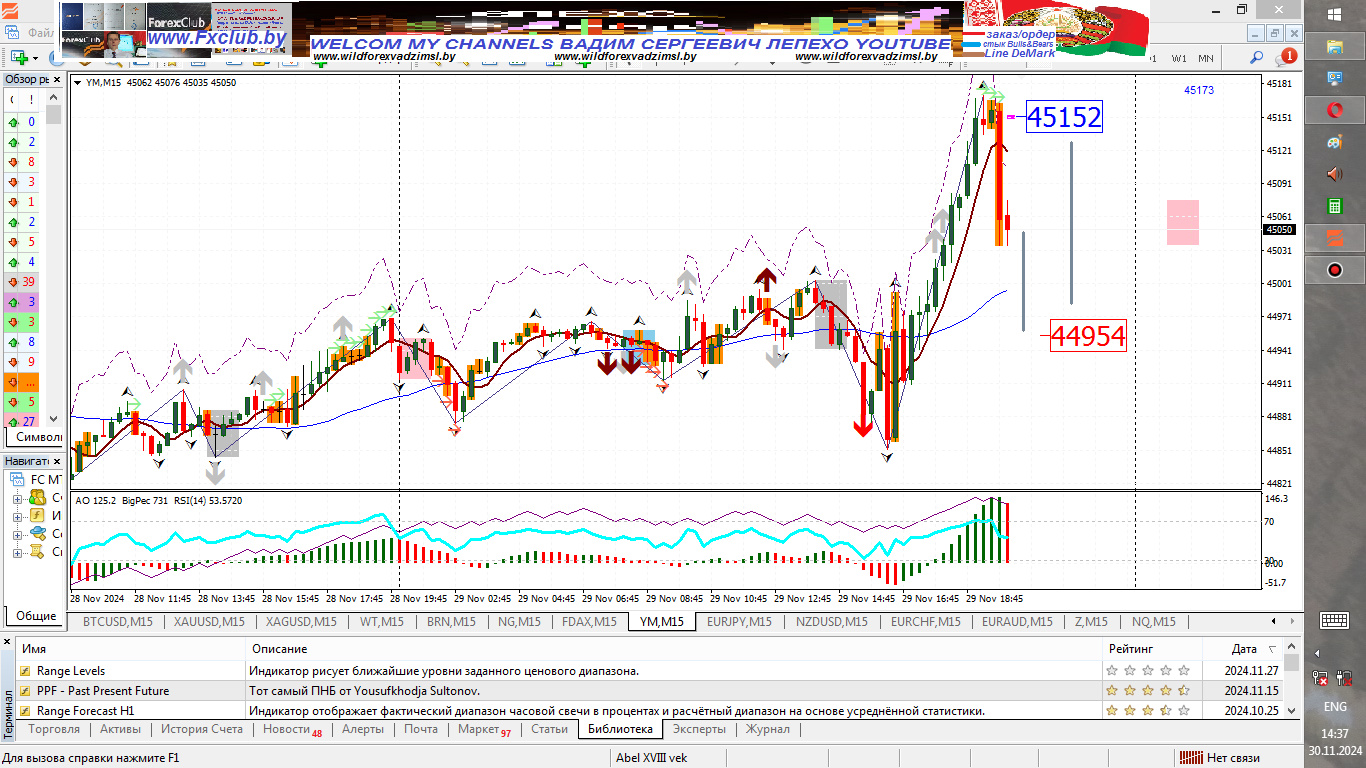Open the Маркет terminal tab
This screenshot has width=1366, height=768.
click(485, 729)
